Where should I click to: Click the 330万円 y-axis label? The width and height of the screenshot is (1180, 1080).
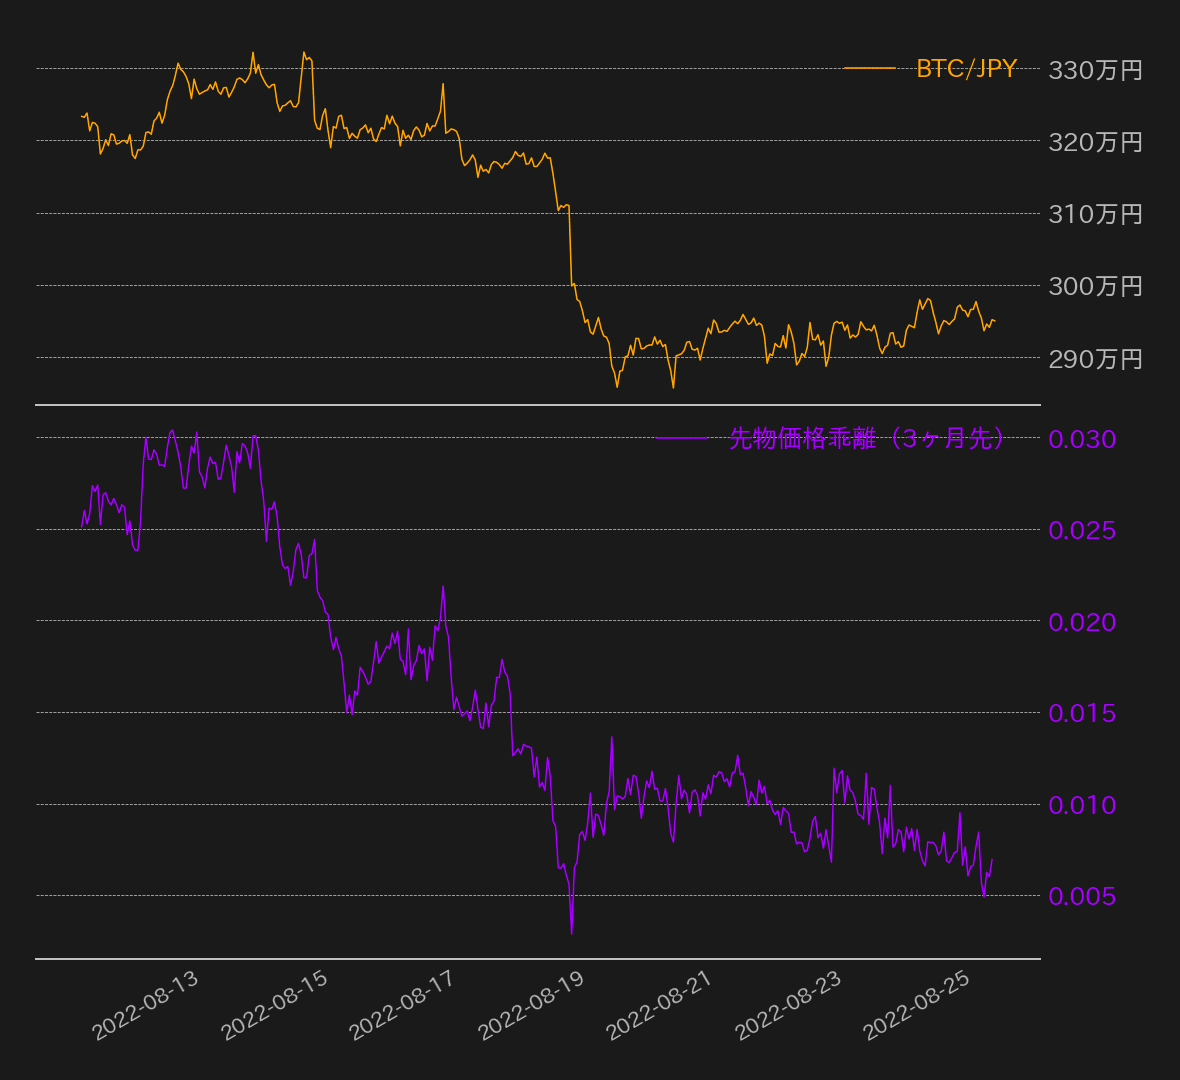(x=1095, y=70)
